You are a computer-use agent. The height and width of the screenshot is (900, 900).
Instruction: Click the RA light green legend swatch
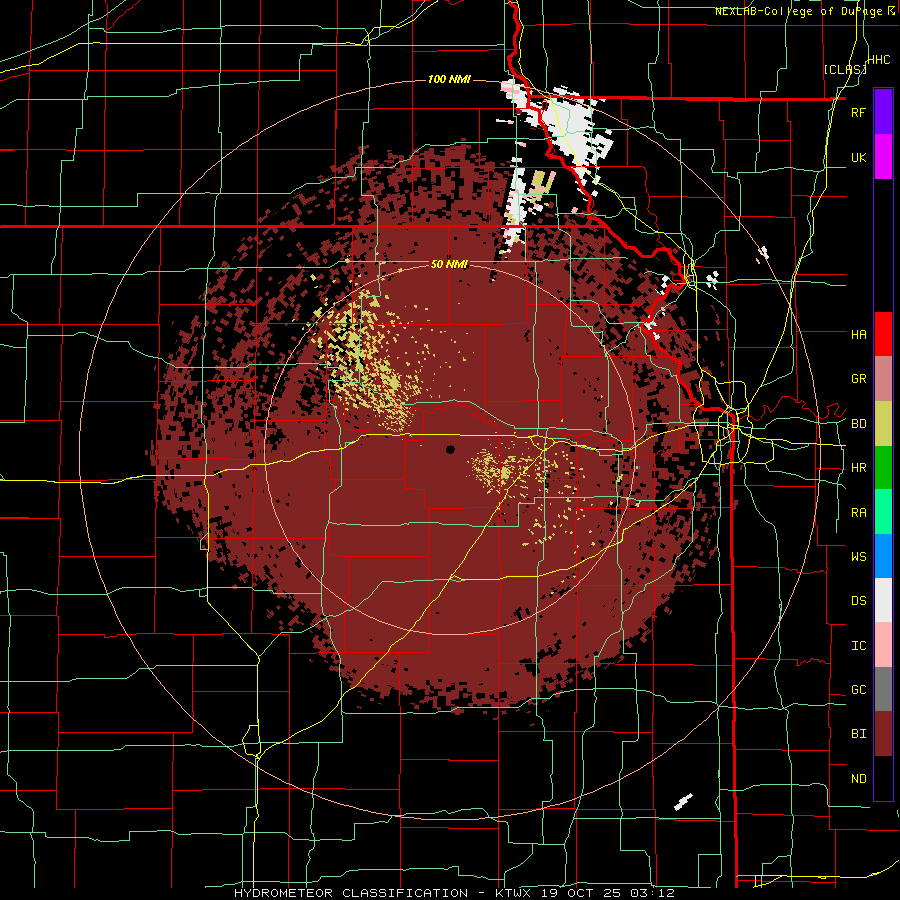pos(883,512)
